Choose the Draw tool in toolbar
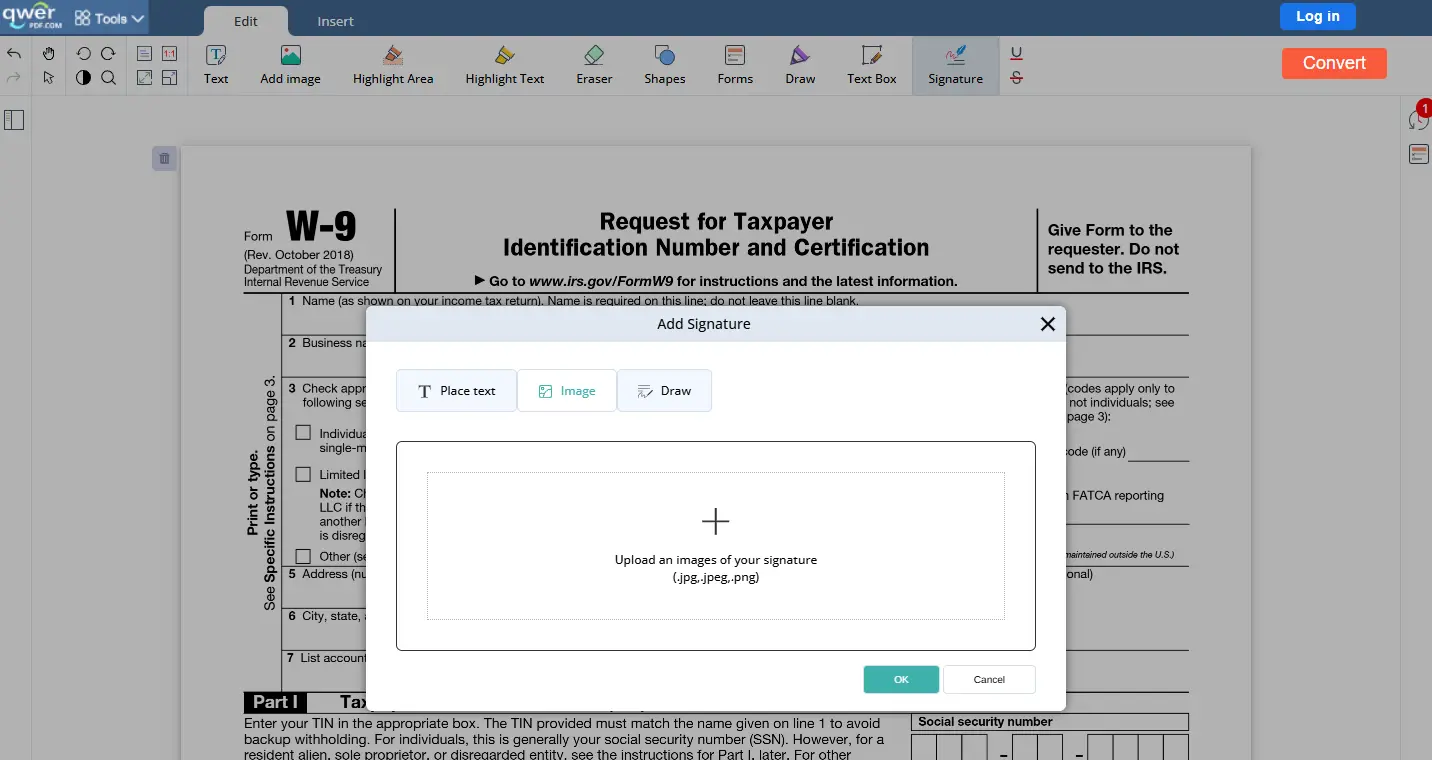Image resolution: width=1432 pixels, height=760 pixels. (x=800, y=66)
